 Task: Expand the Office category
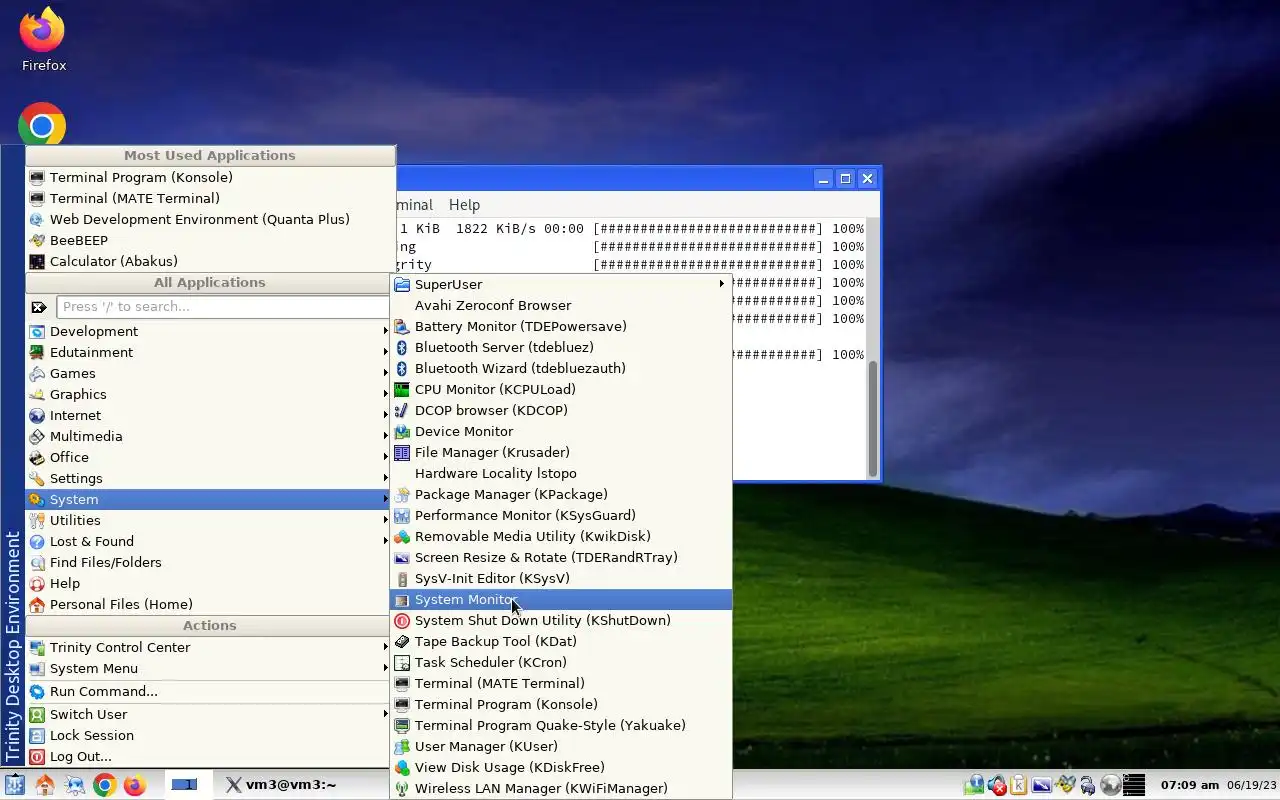(210, 457)
